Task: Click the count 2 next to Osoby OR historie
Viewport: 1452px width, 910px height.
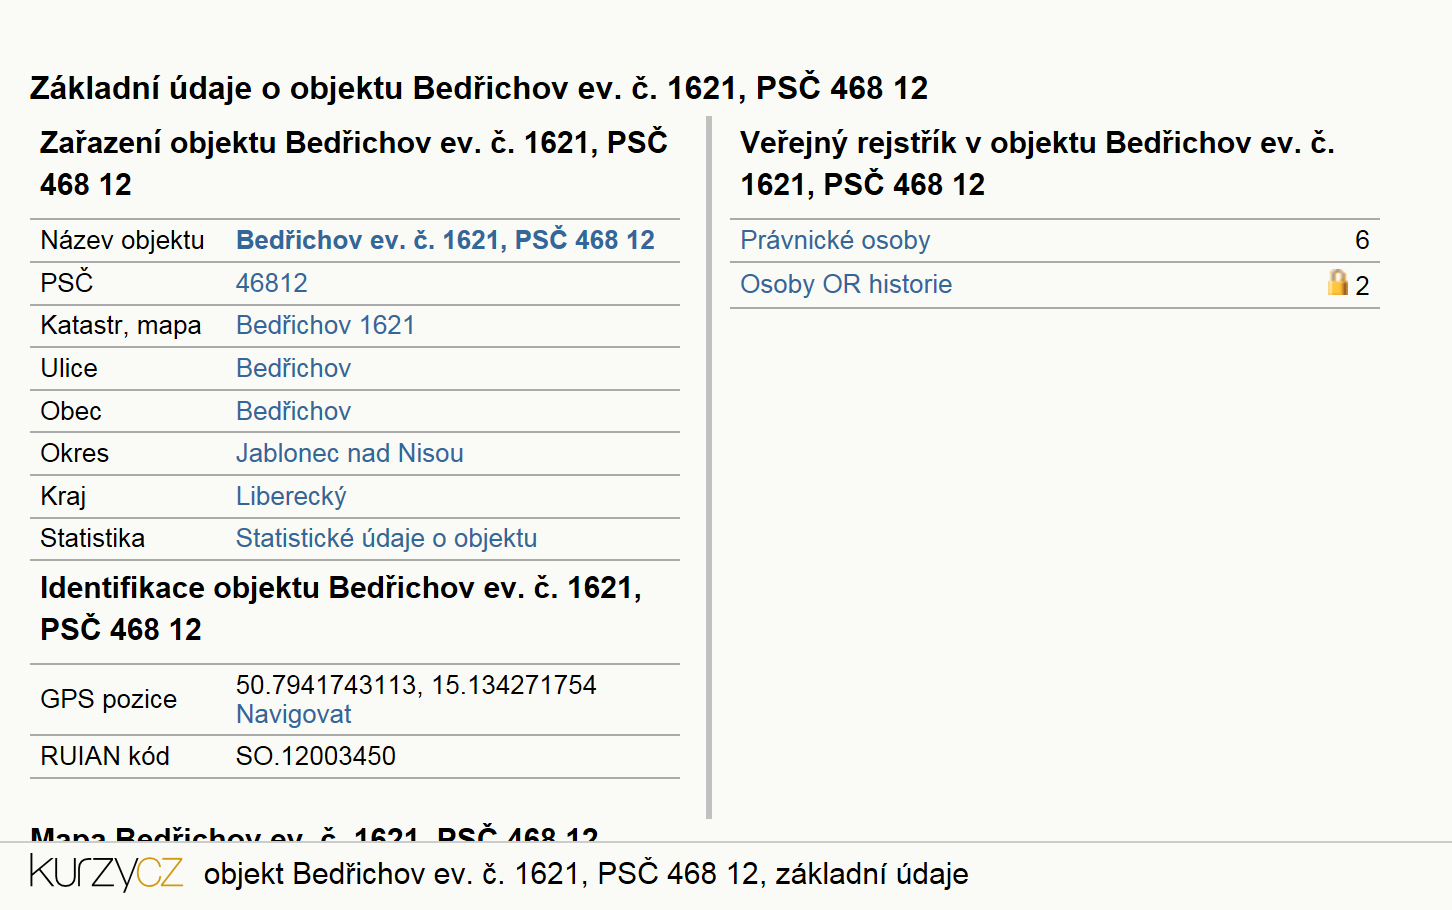Action: pos(1362,286)
